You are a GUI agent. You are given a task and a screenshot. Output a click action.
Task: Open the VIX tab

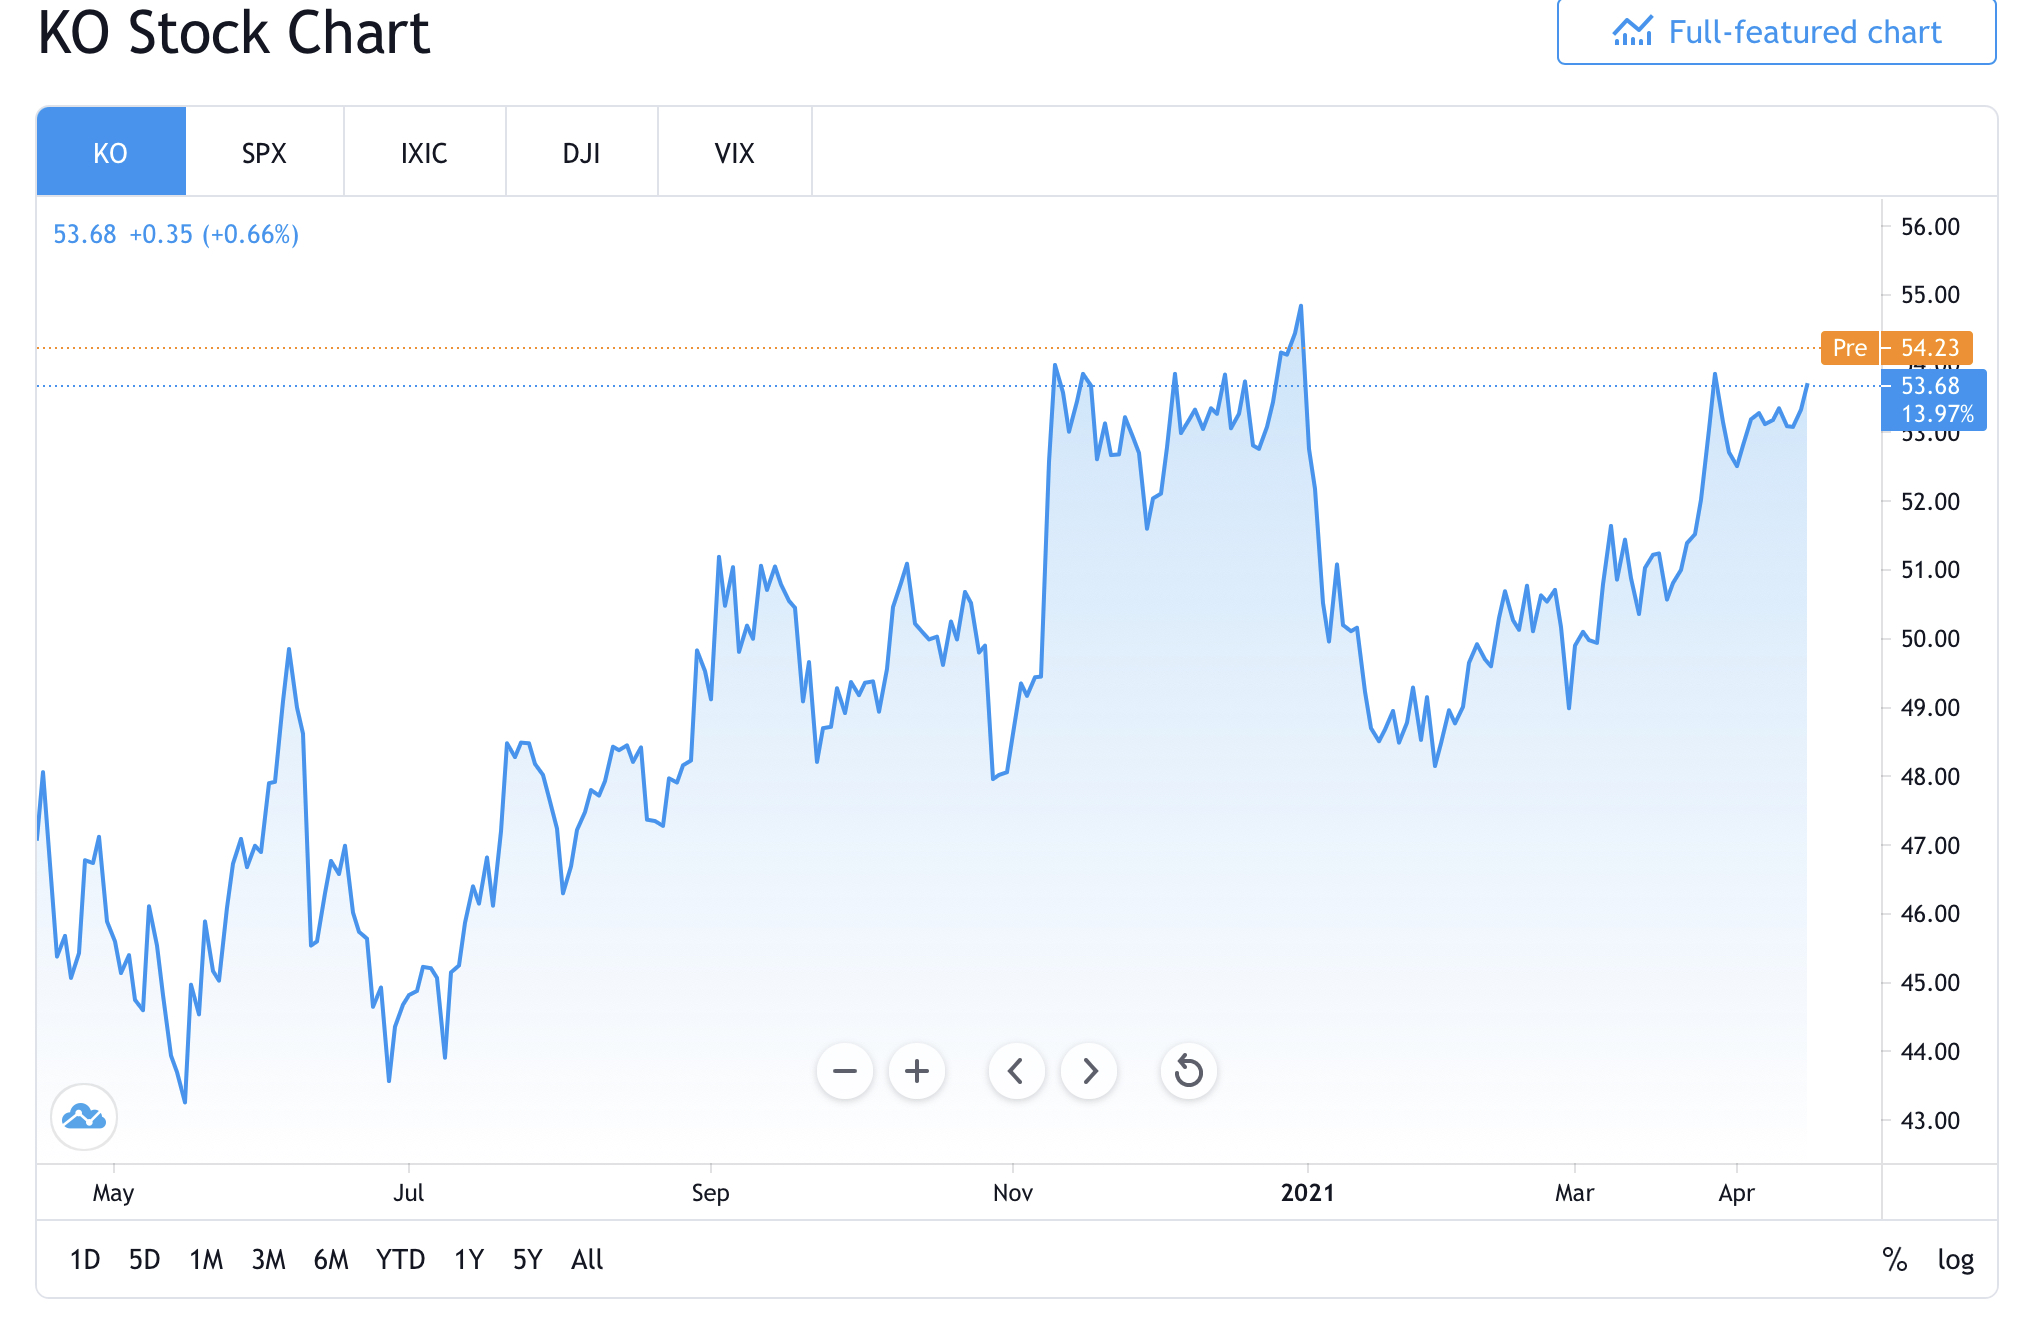(x=734, y=152)
